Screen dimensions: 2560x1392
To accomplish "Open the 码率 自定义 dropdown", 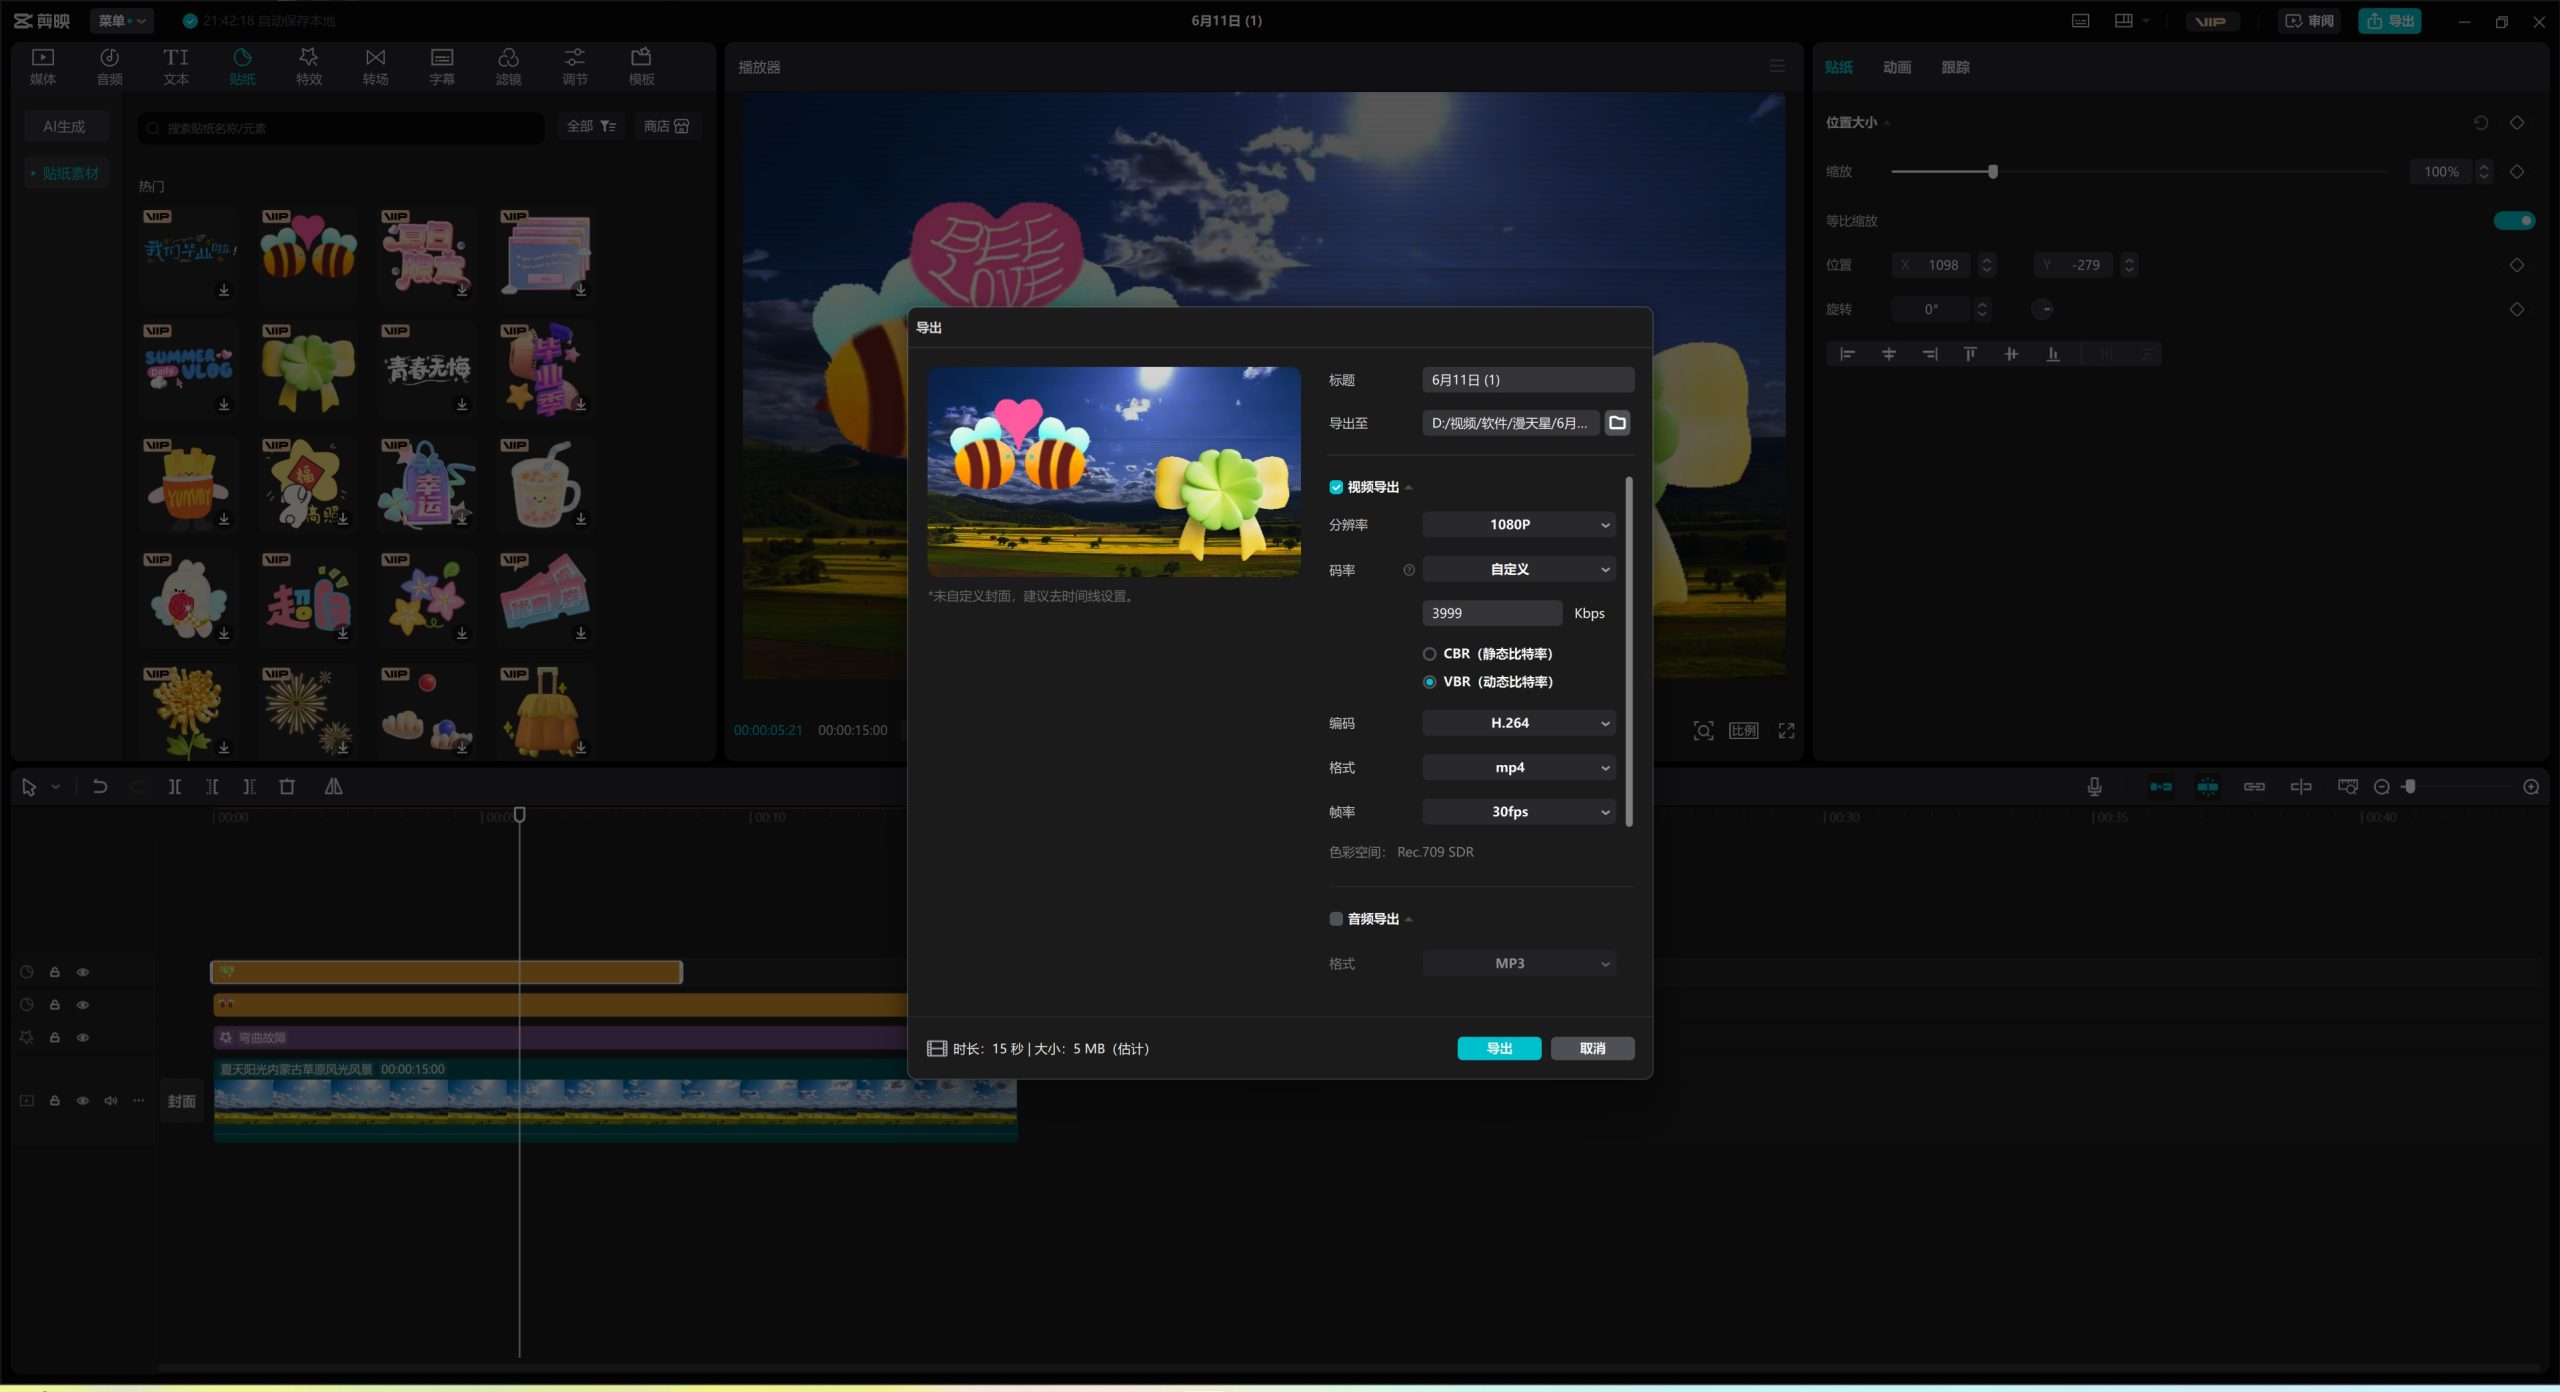I will click(1518, 570).
